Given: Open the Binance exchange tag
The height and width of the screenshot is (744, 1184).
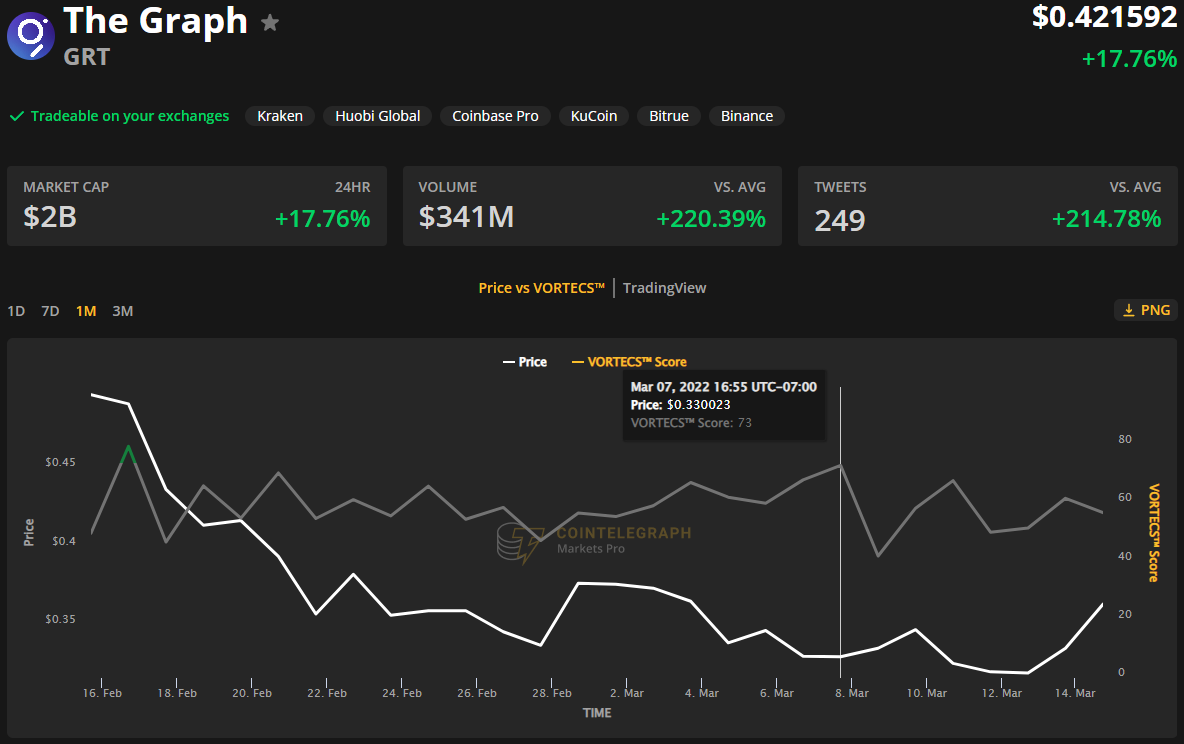Looking at the screenshot, I should tap(747, 116).
